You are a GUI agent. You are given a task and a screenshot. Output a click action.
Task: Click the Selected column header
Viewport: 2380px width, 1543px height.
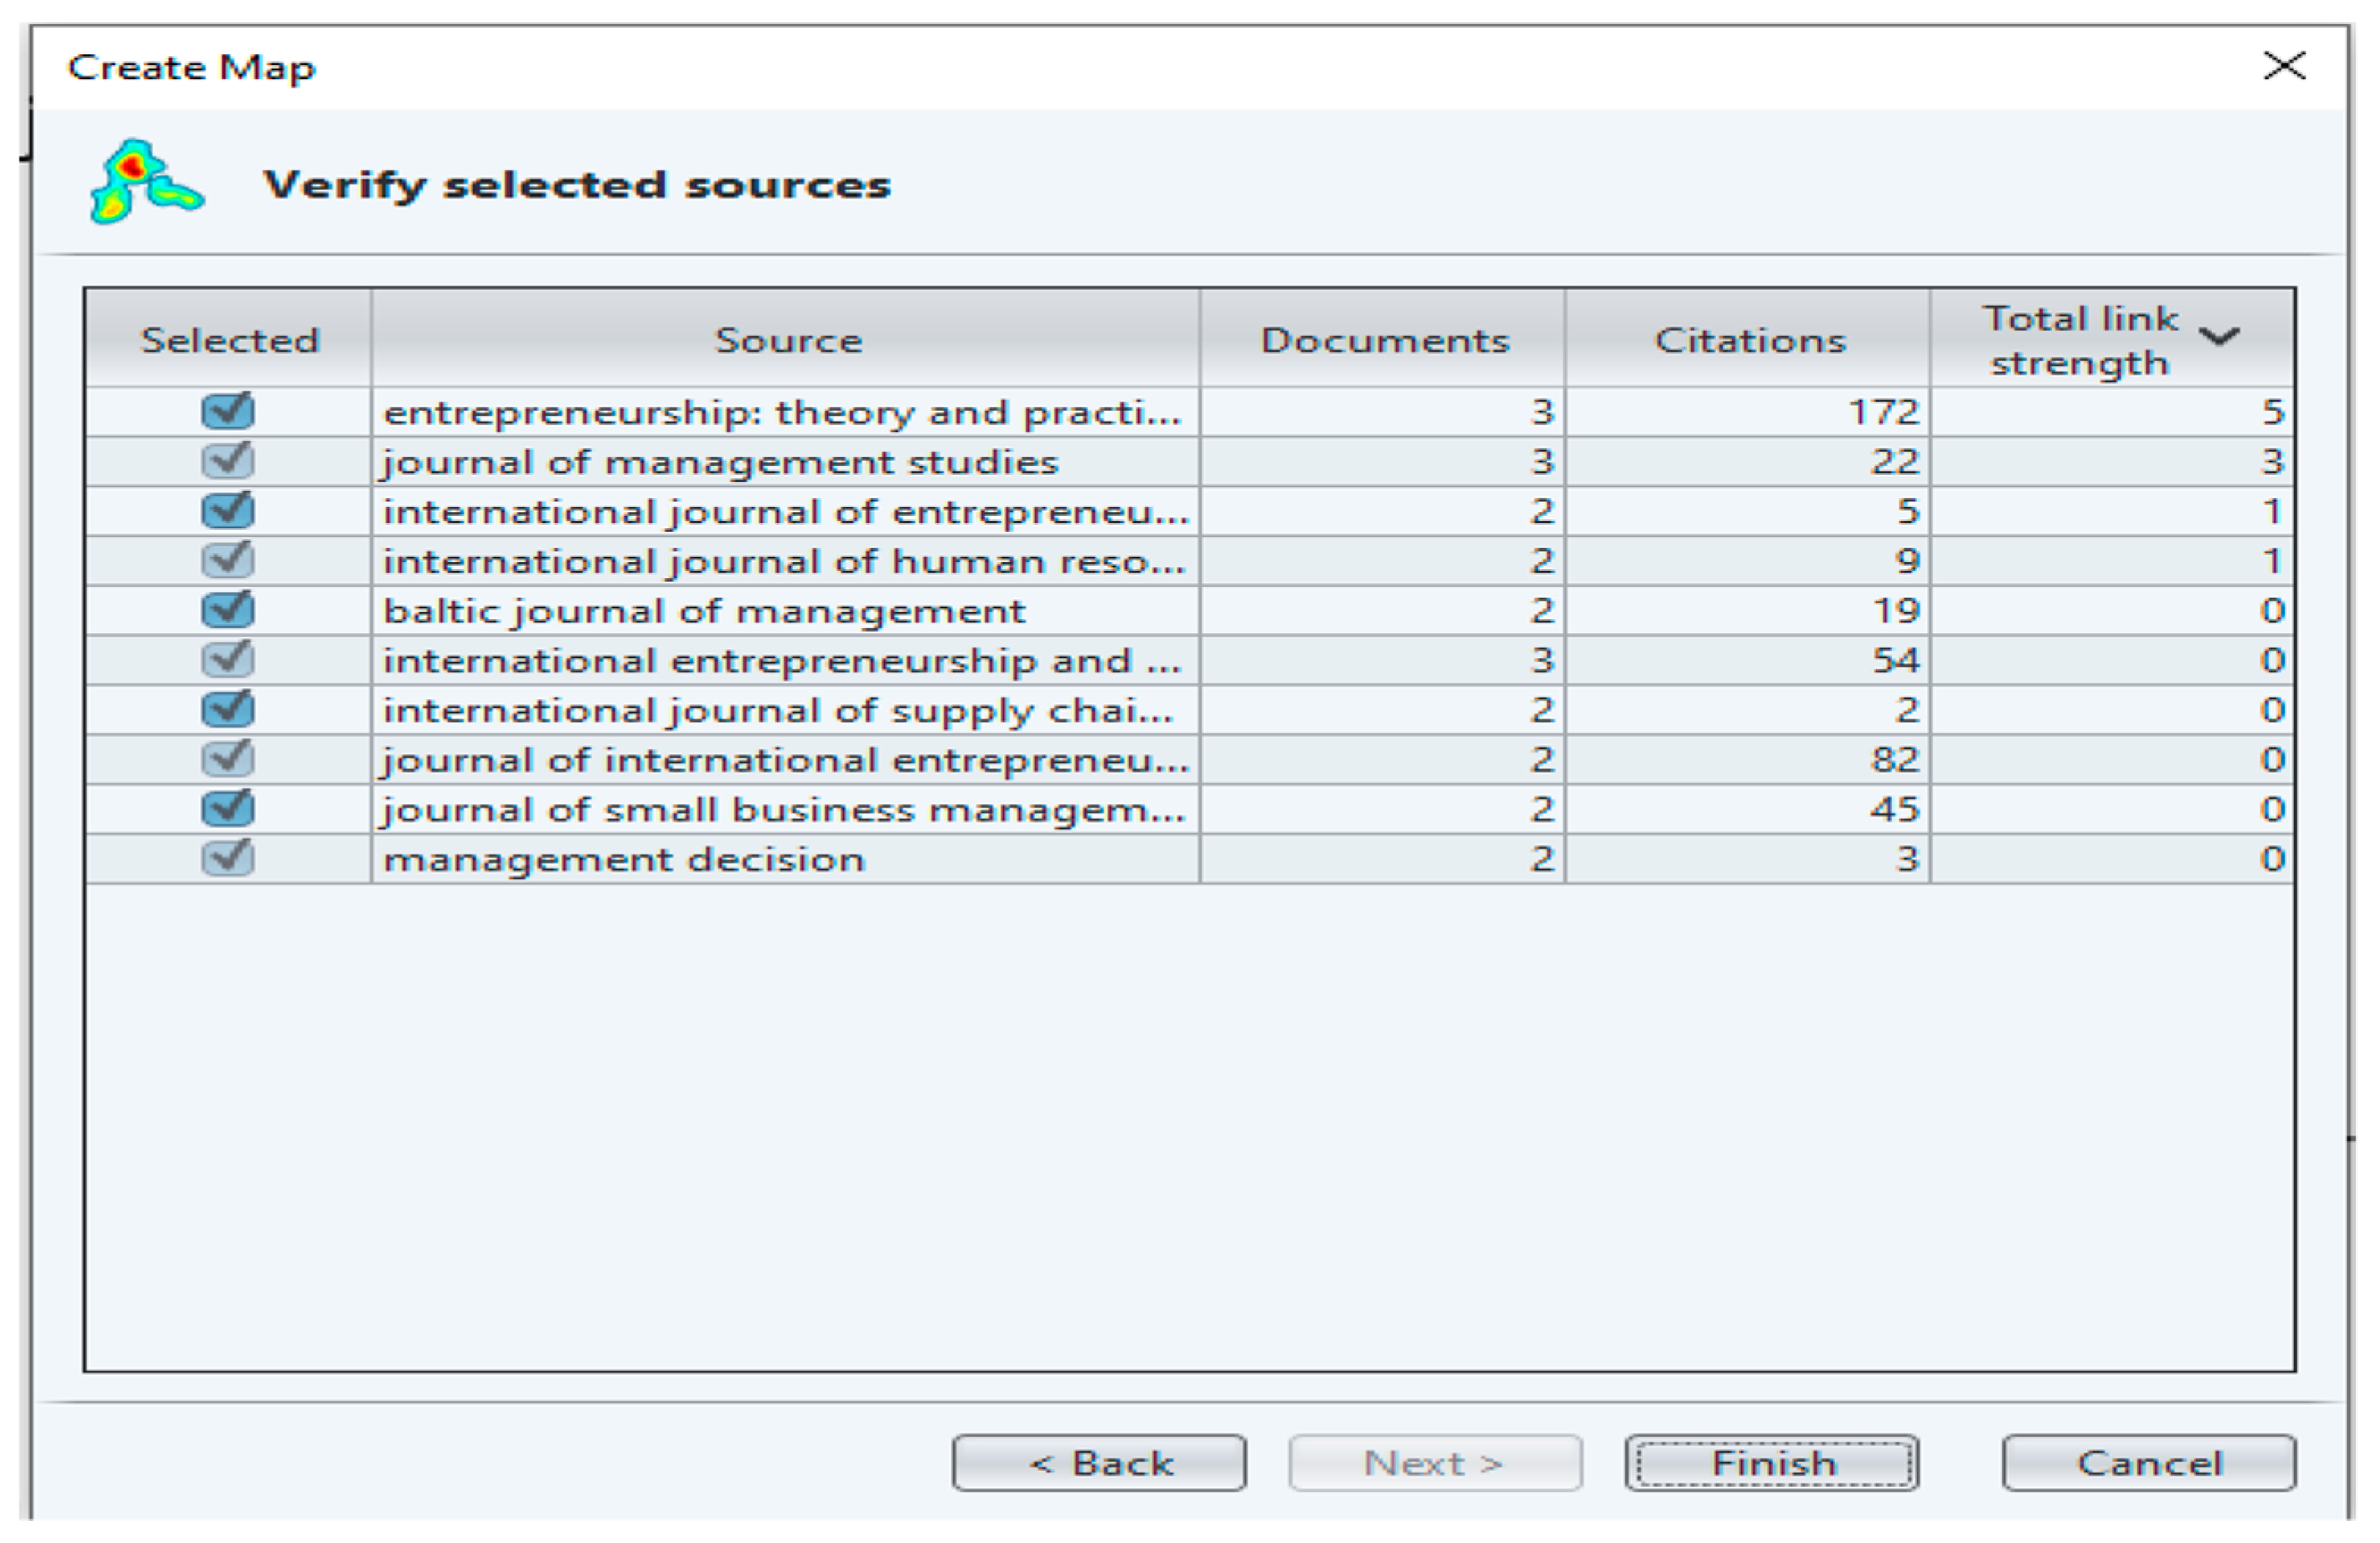pyautogui.click(x=229, y=340)
